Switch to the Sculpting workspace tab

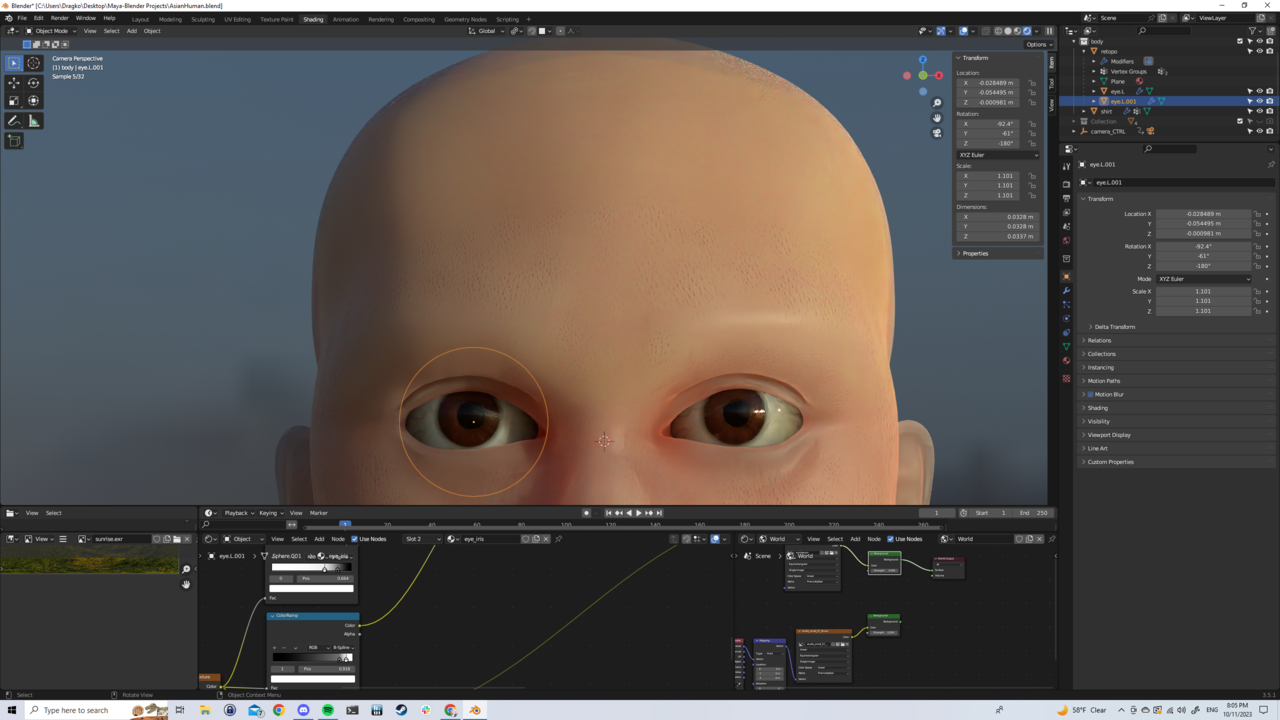coord(203,19)
